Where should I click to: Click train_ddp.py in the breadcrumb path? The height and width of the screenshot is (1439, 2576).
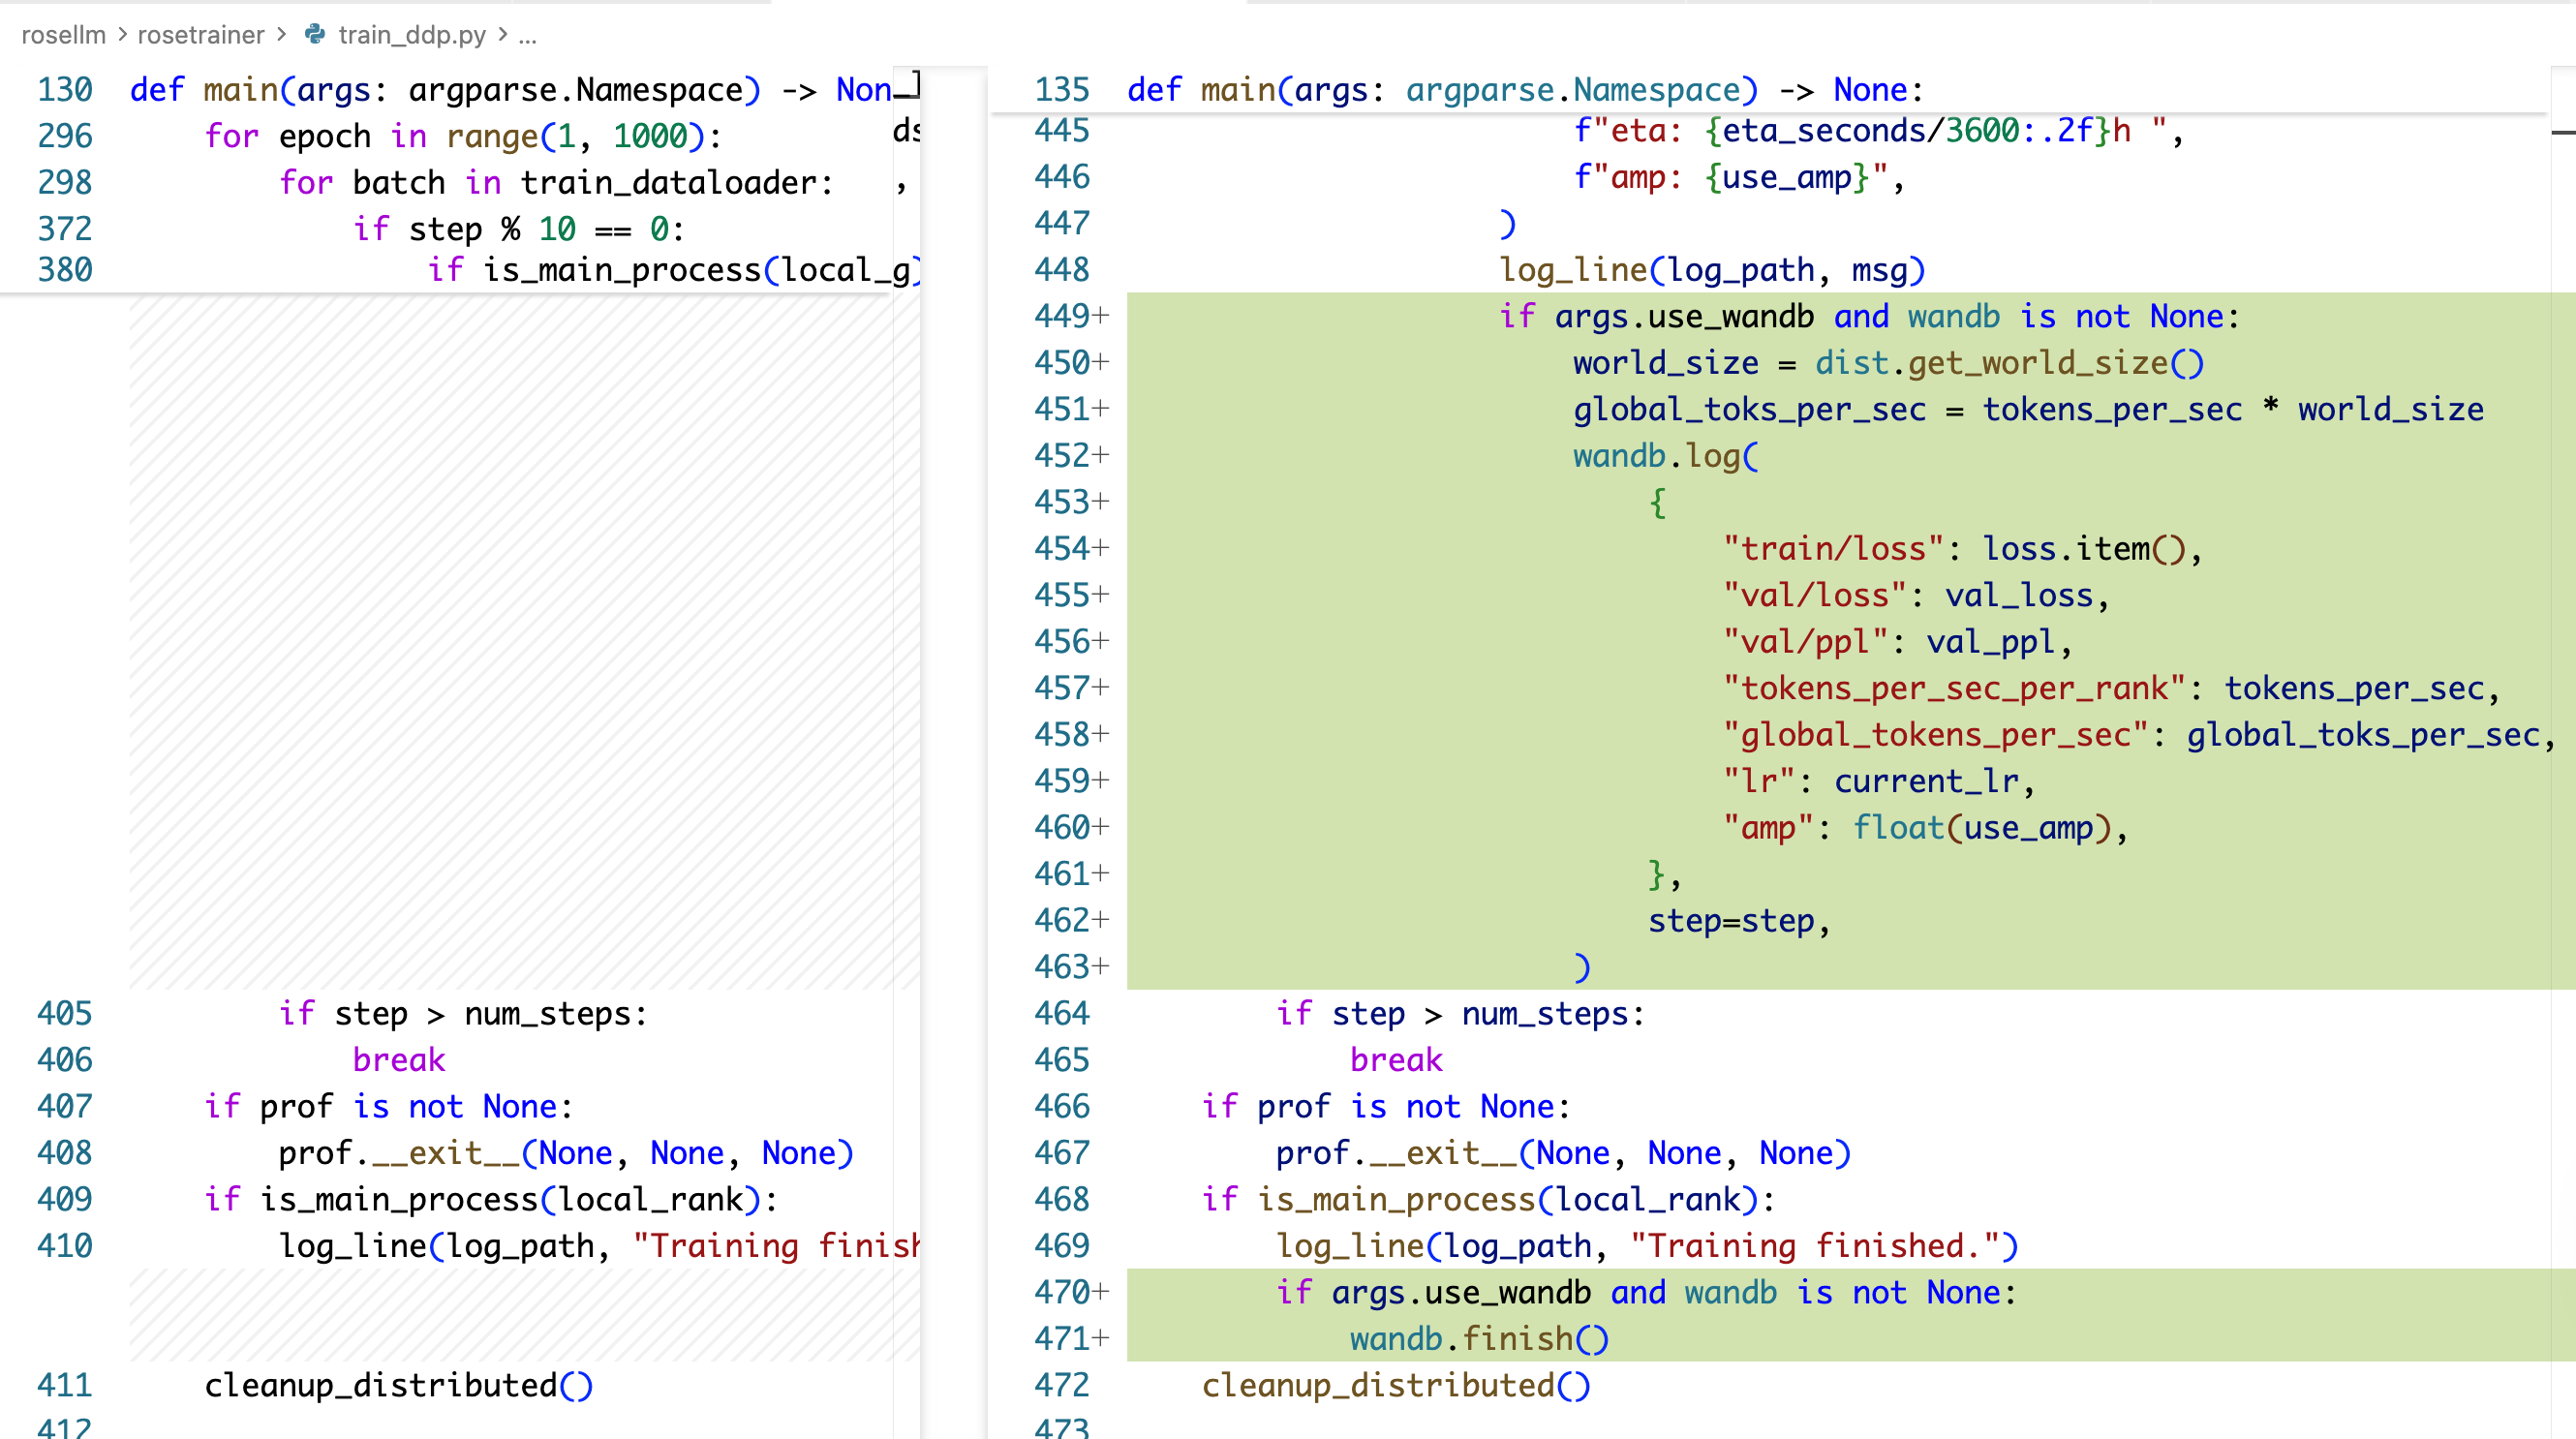click(x=411, y=35)
